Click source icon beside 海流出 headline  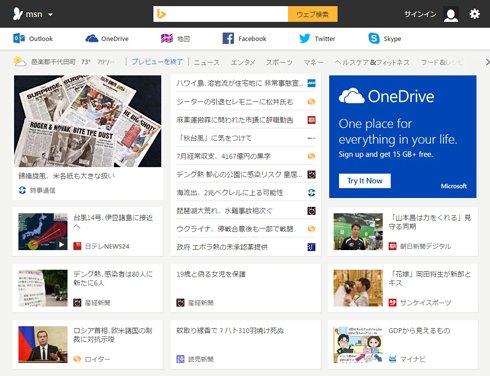click(x=311, y=193)
